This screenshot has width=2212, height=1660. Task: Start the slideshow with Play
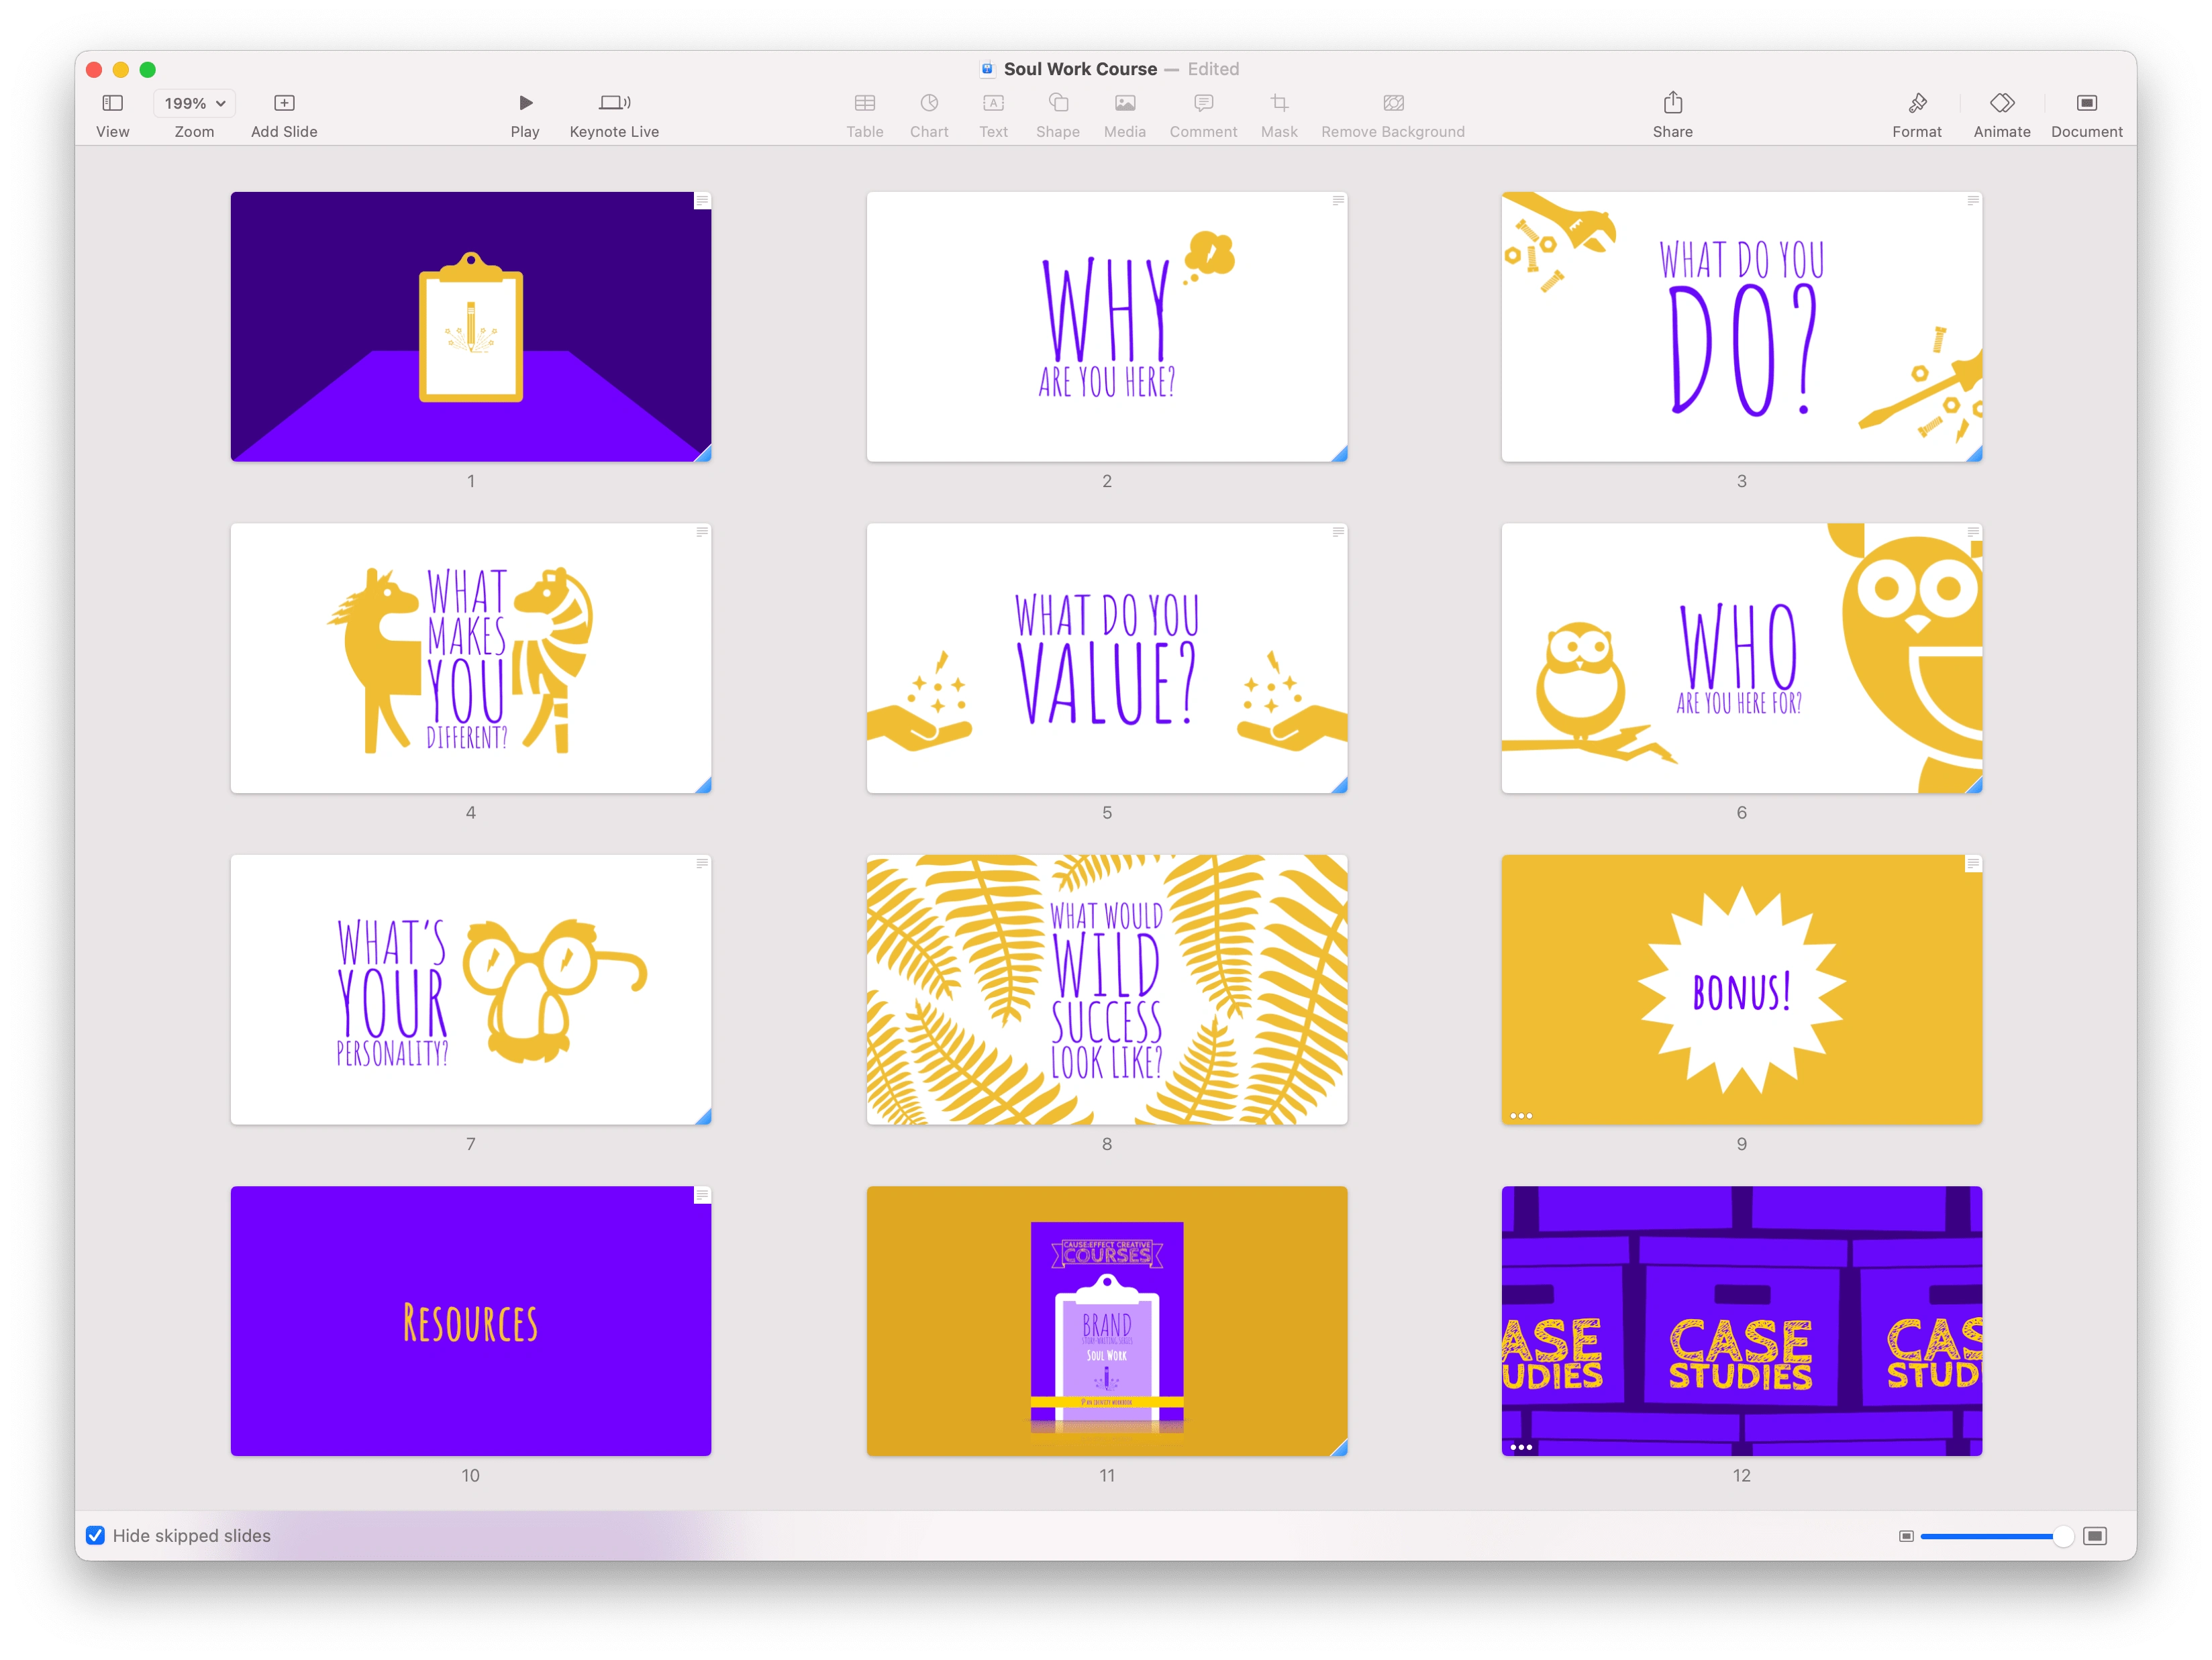[x=525, y=103]
